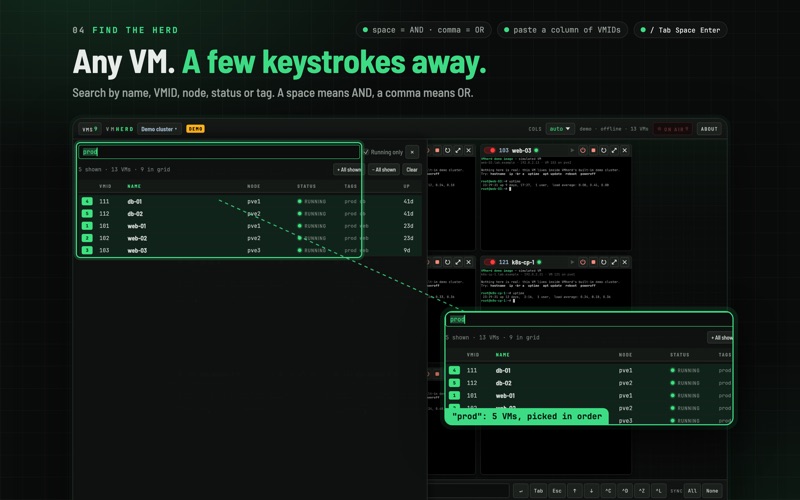Click the power icon on k8s-cp-1 pane
The image size is (800, 500).
point(583,262)
